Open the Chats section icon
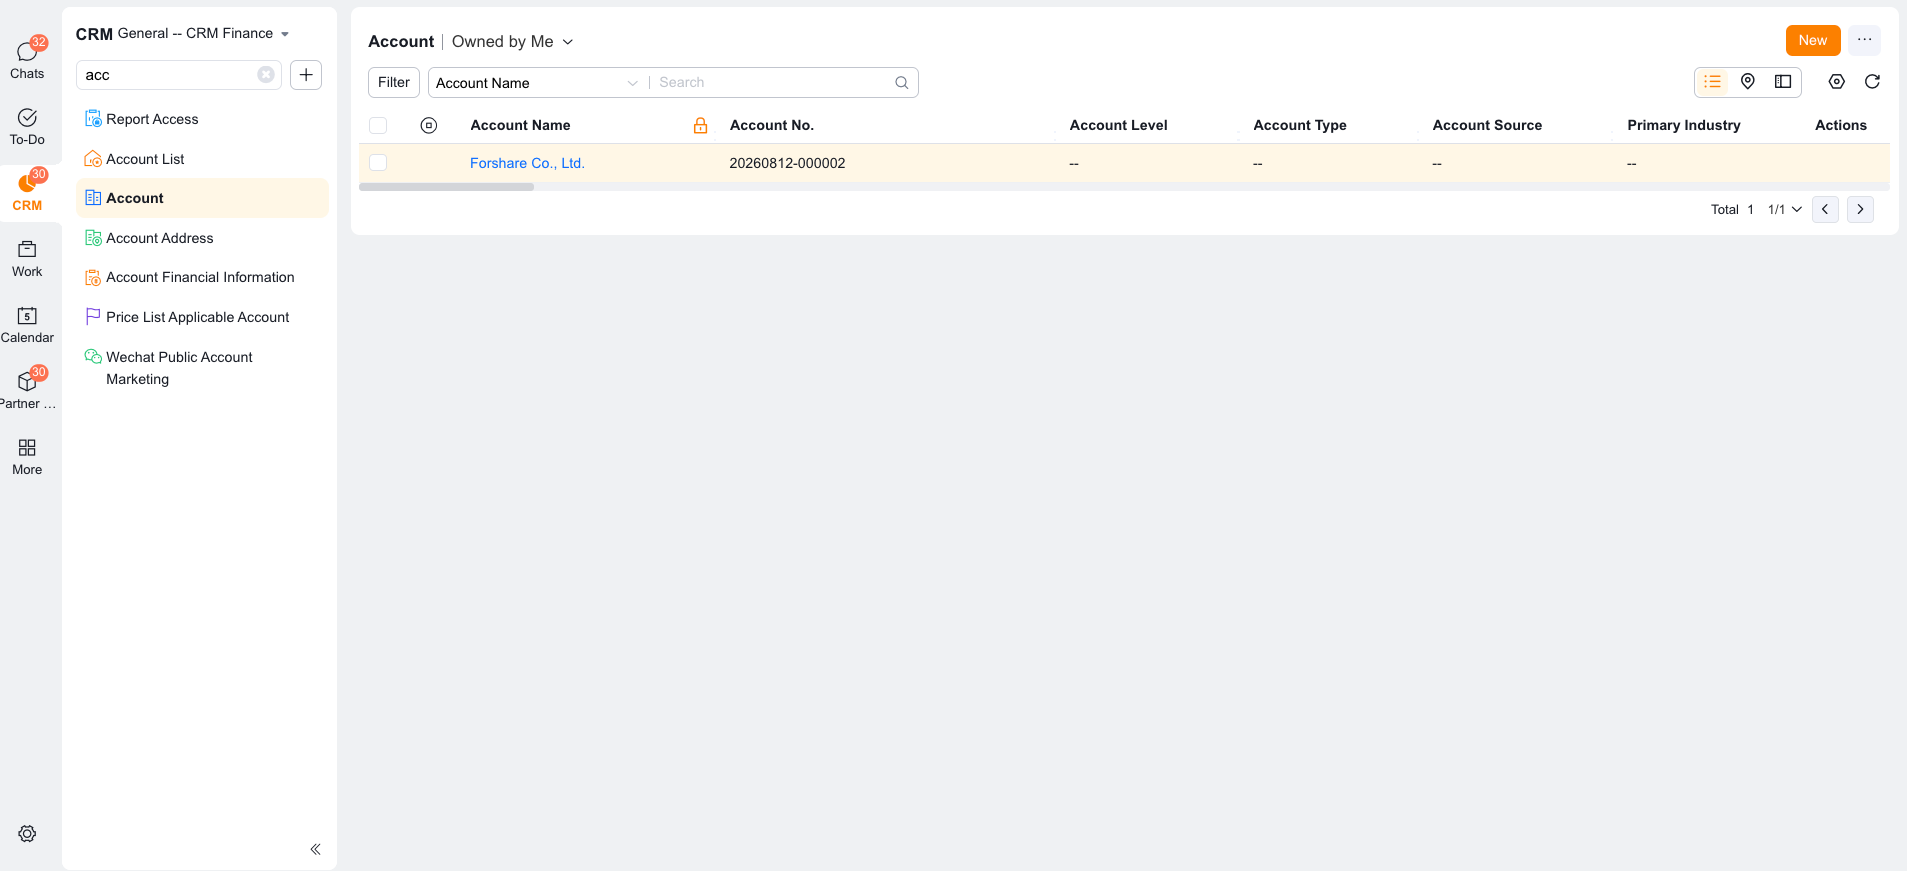 [27, 52]
